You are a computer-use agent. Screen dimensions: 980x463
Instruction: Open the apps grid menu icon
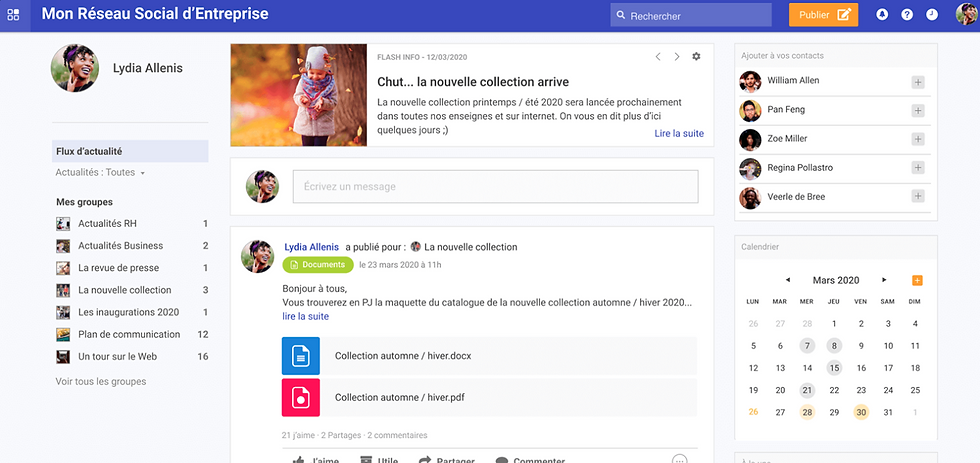[13, 15]
